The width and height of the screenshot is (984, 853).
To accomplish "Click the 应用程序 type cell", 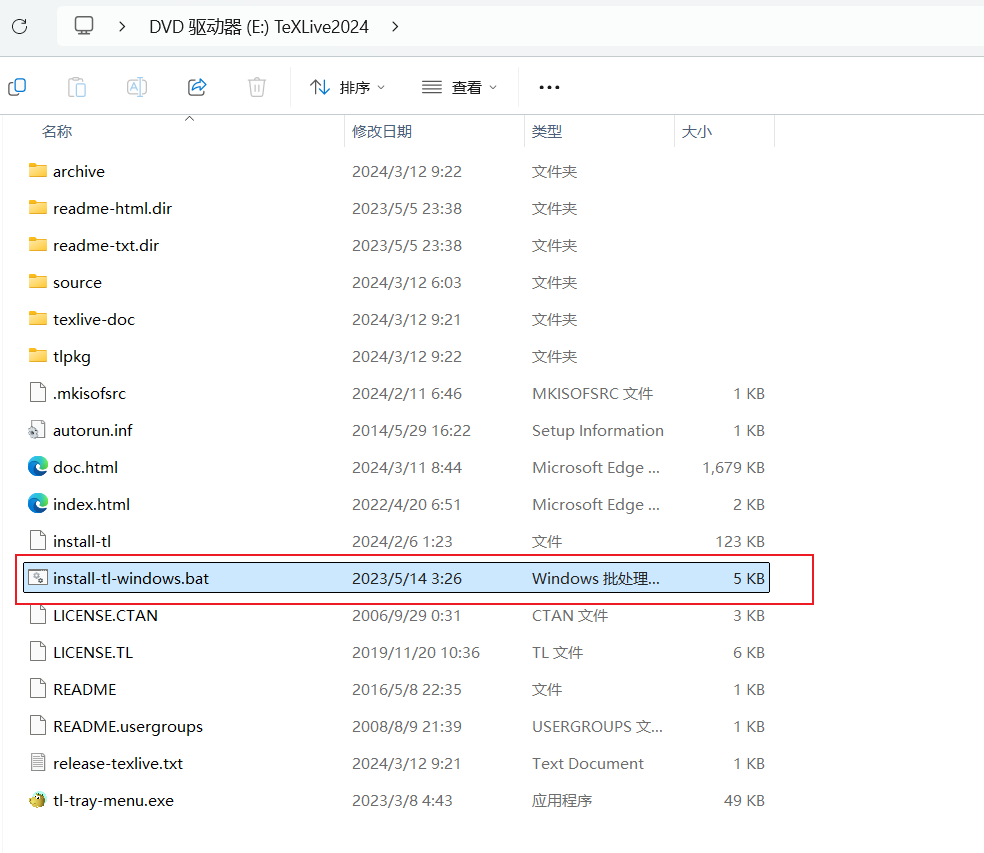I will [x=562, y=801].
